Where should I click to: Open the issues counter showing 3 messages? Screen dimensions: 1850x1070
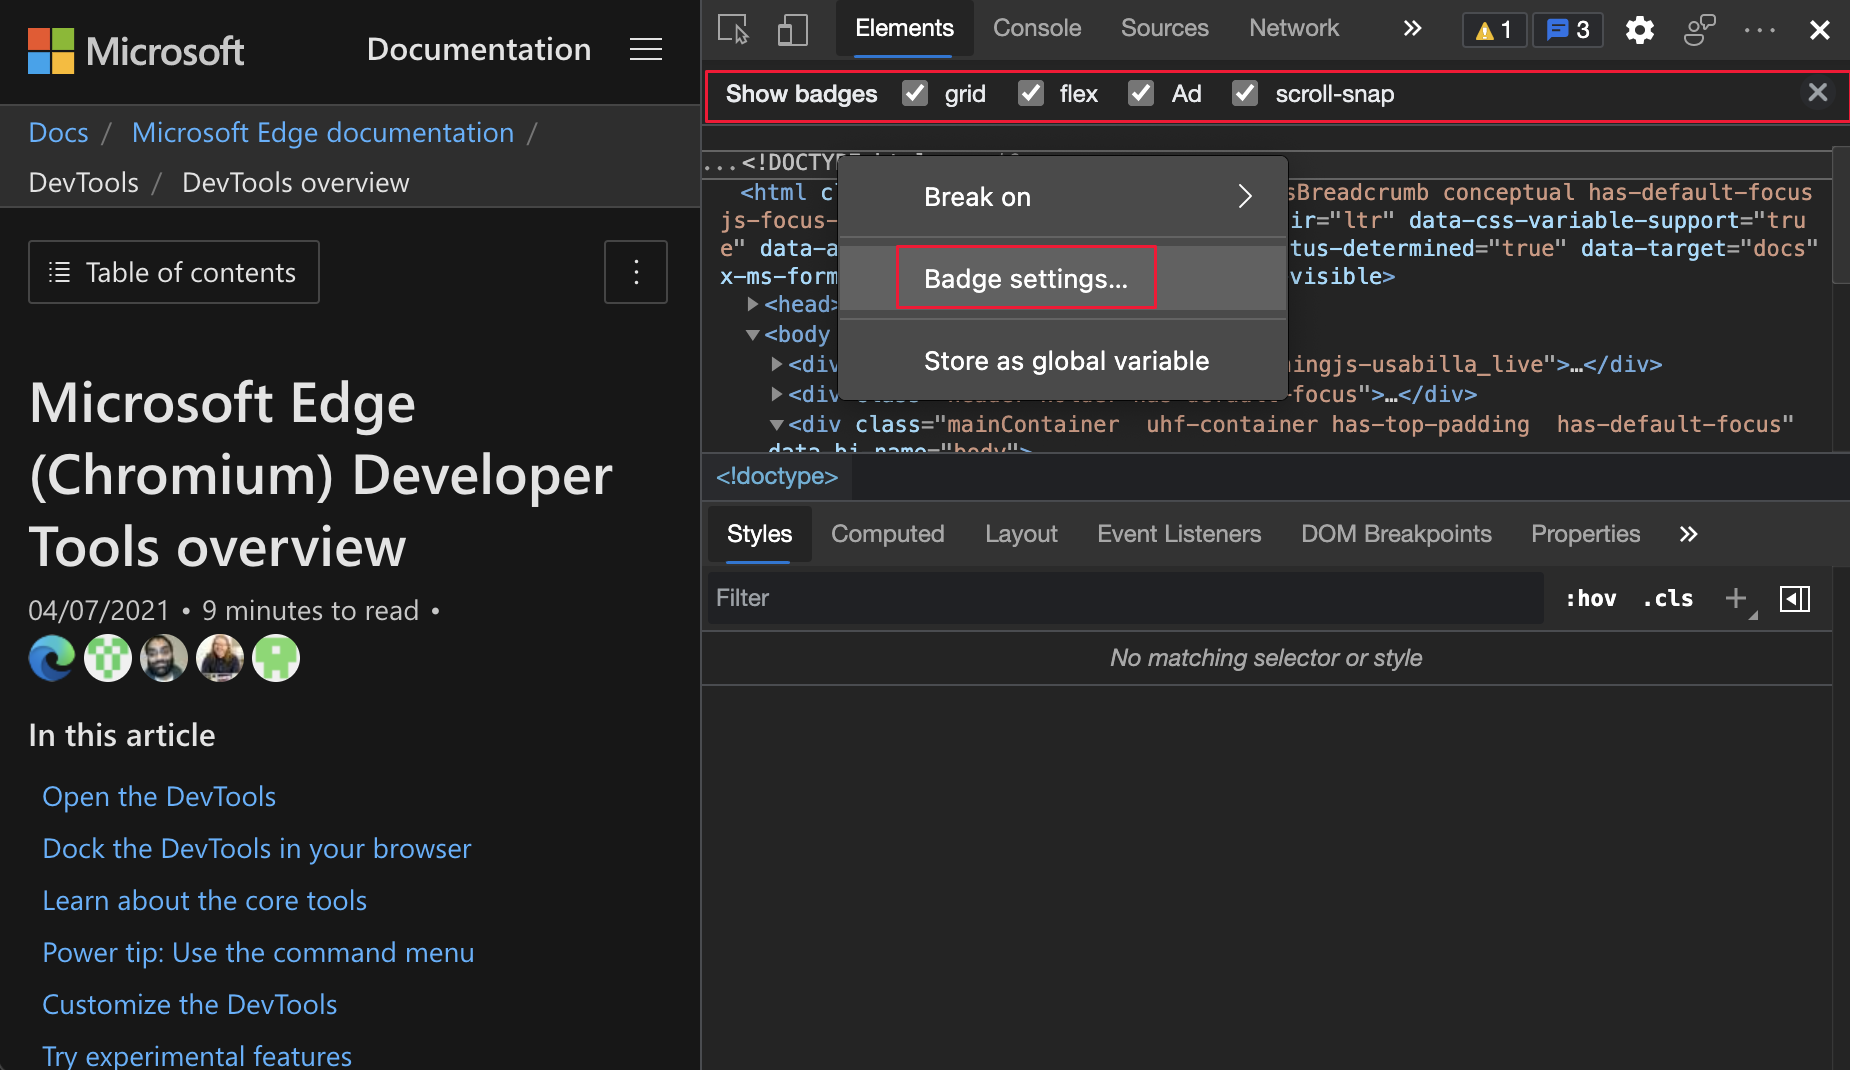pyautogui.click(x=1566, y=29)
